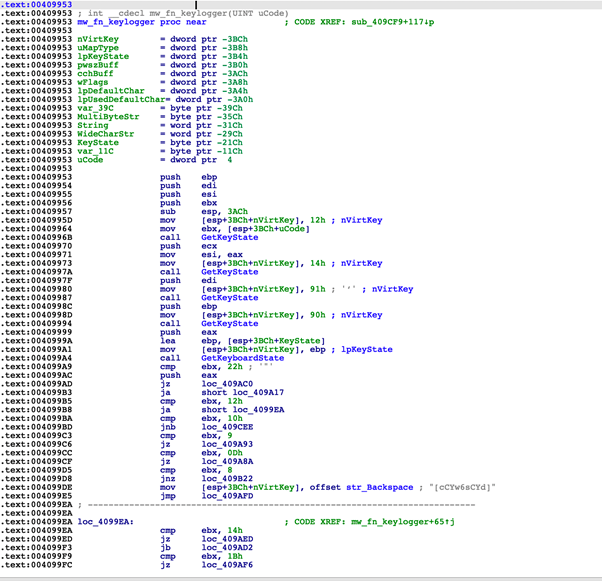This screenshot has width=602, height=581.
Task: Select the nVirtKey variable definition at -3BCh
Action: pos(98,39)
